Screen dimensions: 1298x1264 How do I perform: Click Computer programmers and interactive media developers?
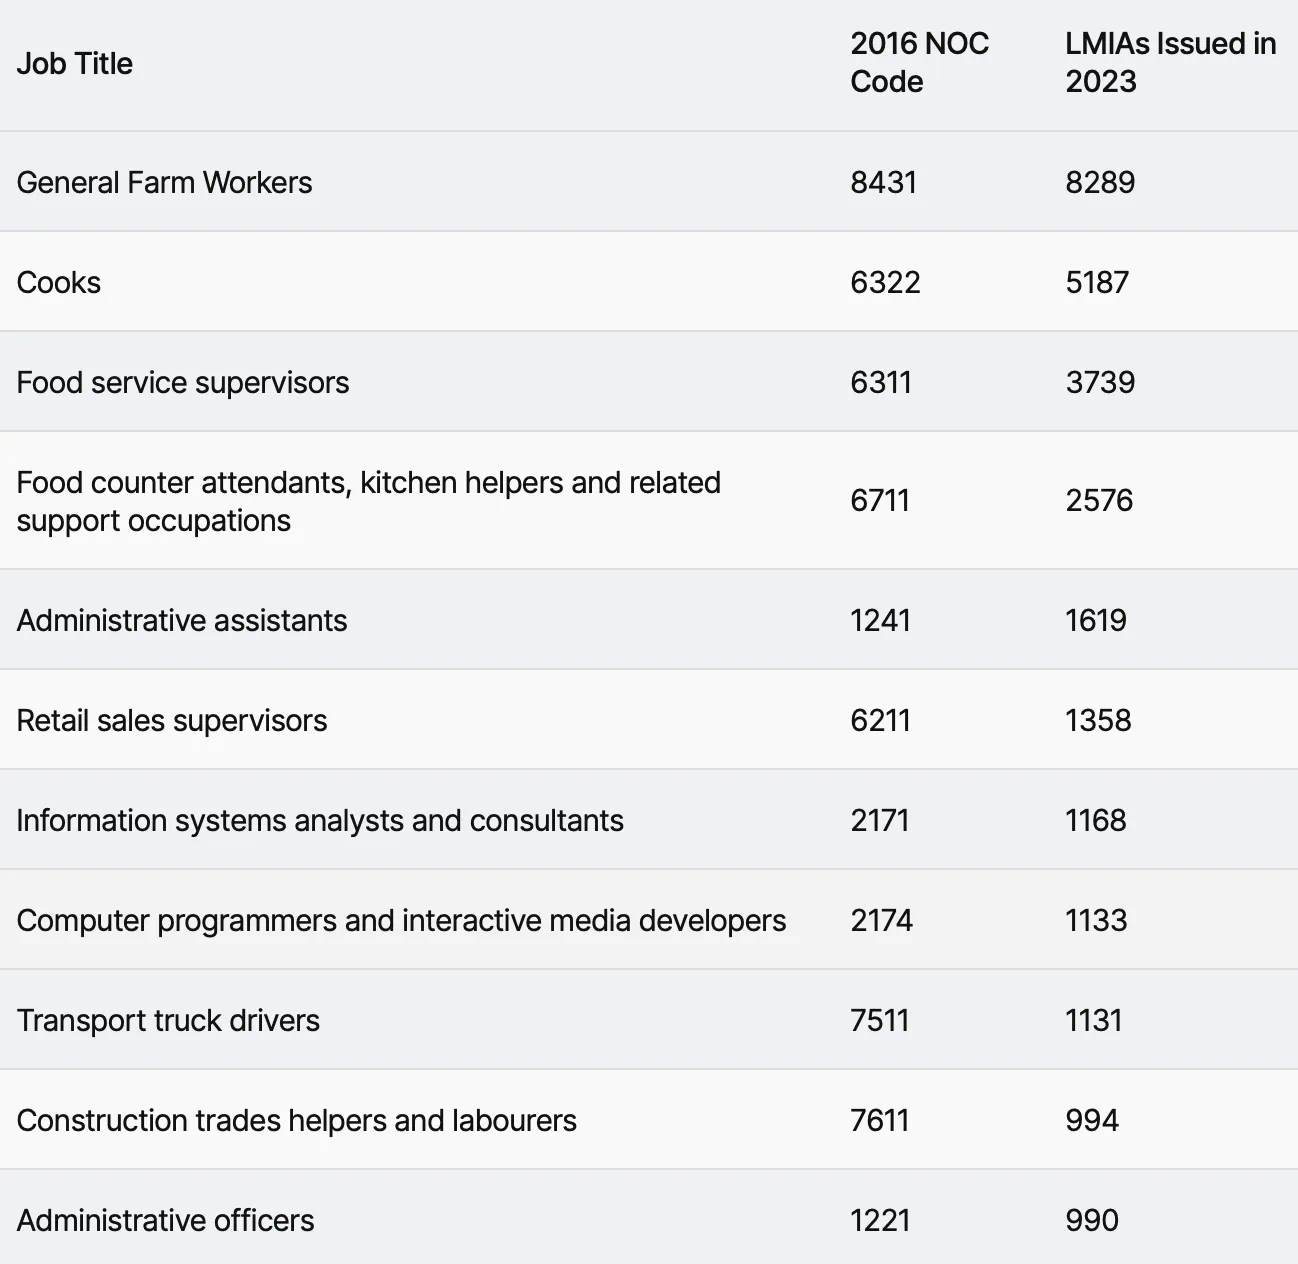point(401,920)
